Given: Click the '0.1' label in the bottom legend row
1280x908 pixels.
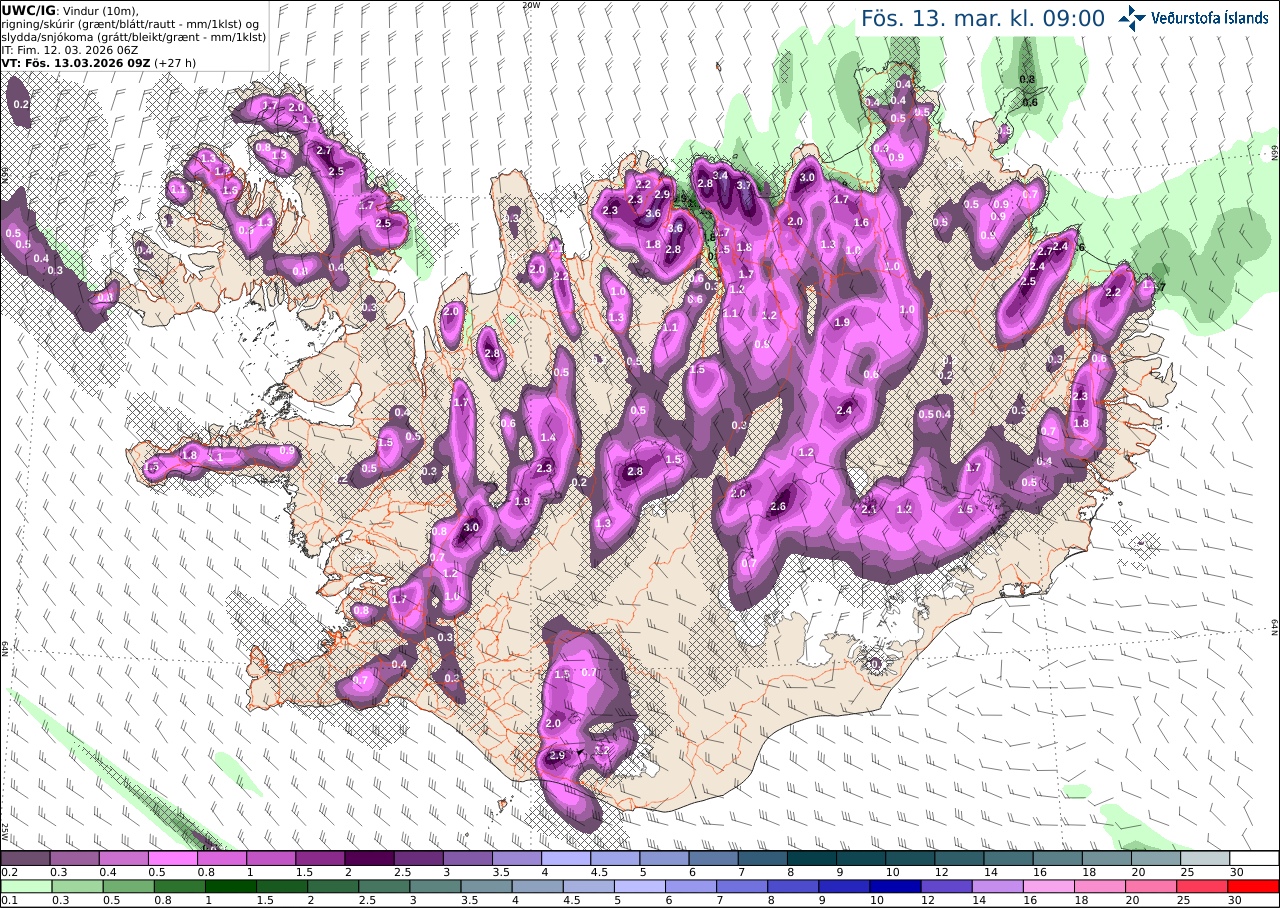Looking at the screenshot, I should 9,900.
